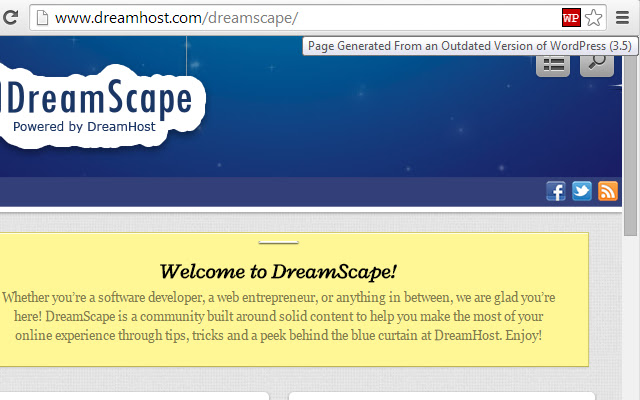Click the 'Welcome to DreamScape!' heading
The width and height of the screenshot is (640, 400).
[x=278, y=271]
